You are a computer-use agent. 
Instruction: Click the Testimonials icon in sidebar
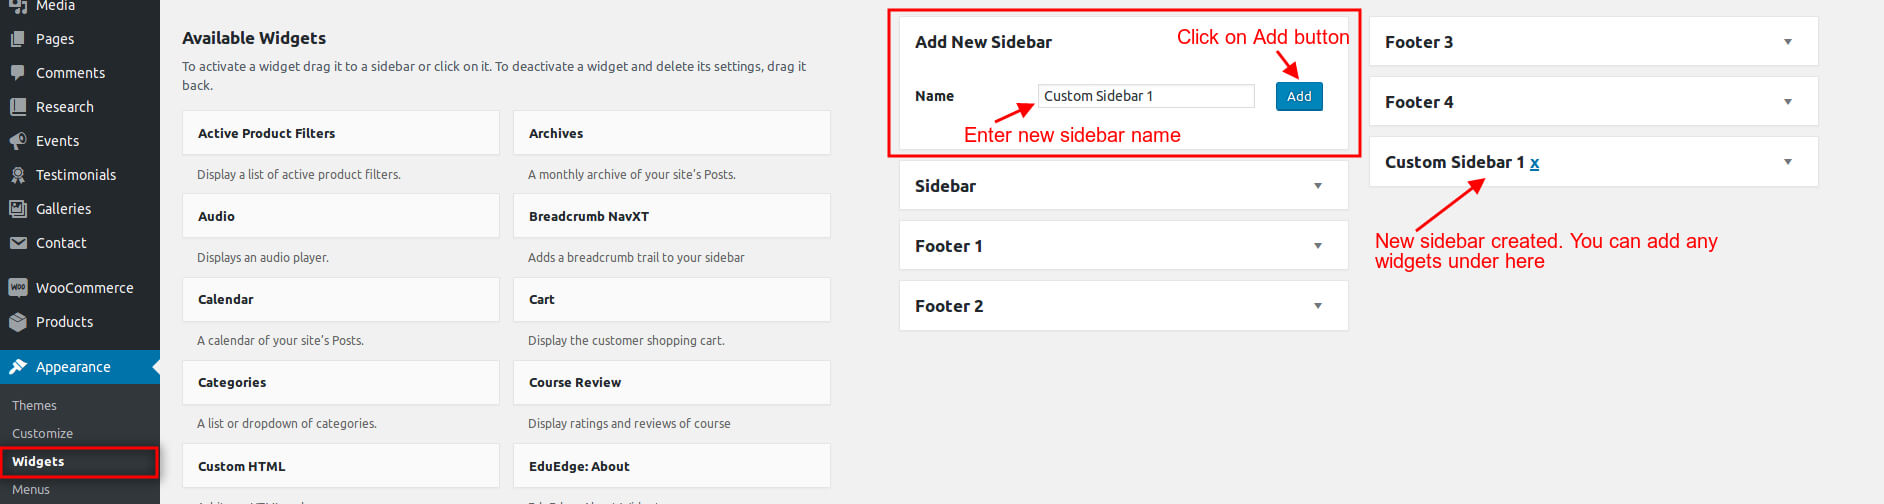click(x=17, y=175)
